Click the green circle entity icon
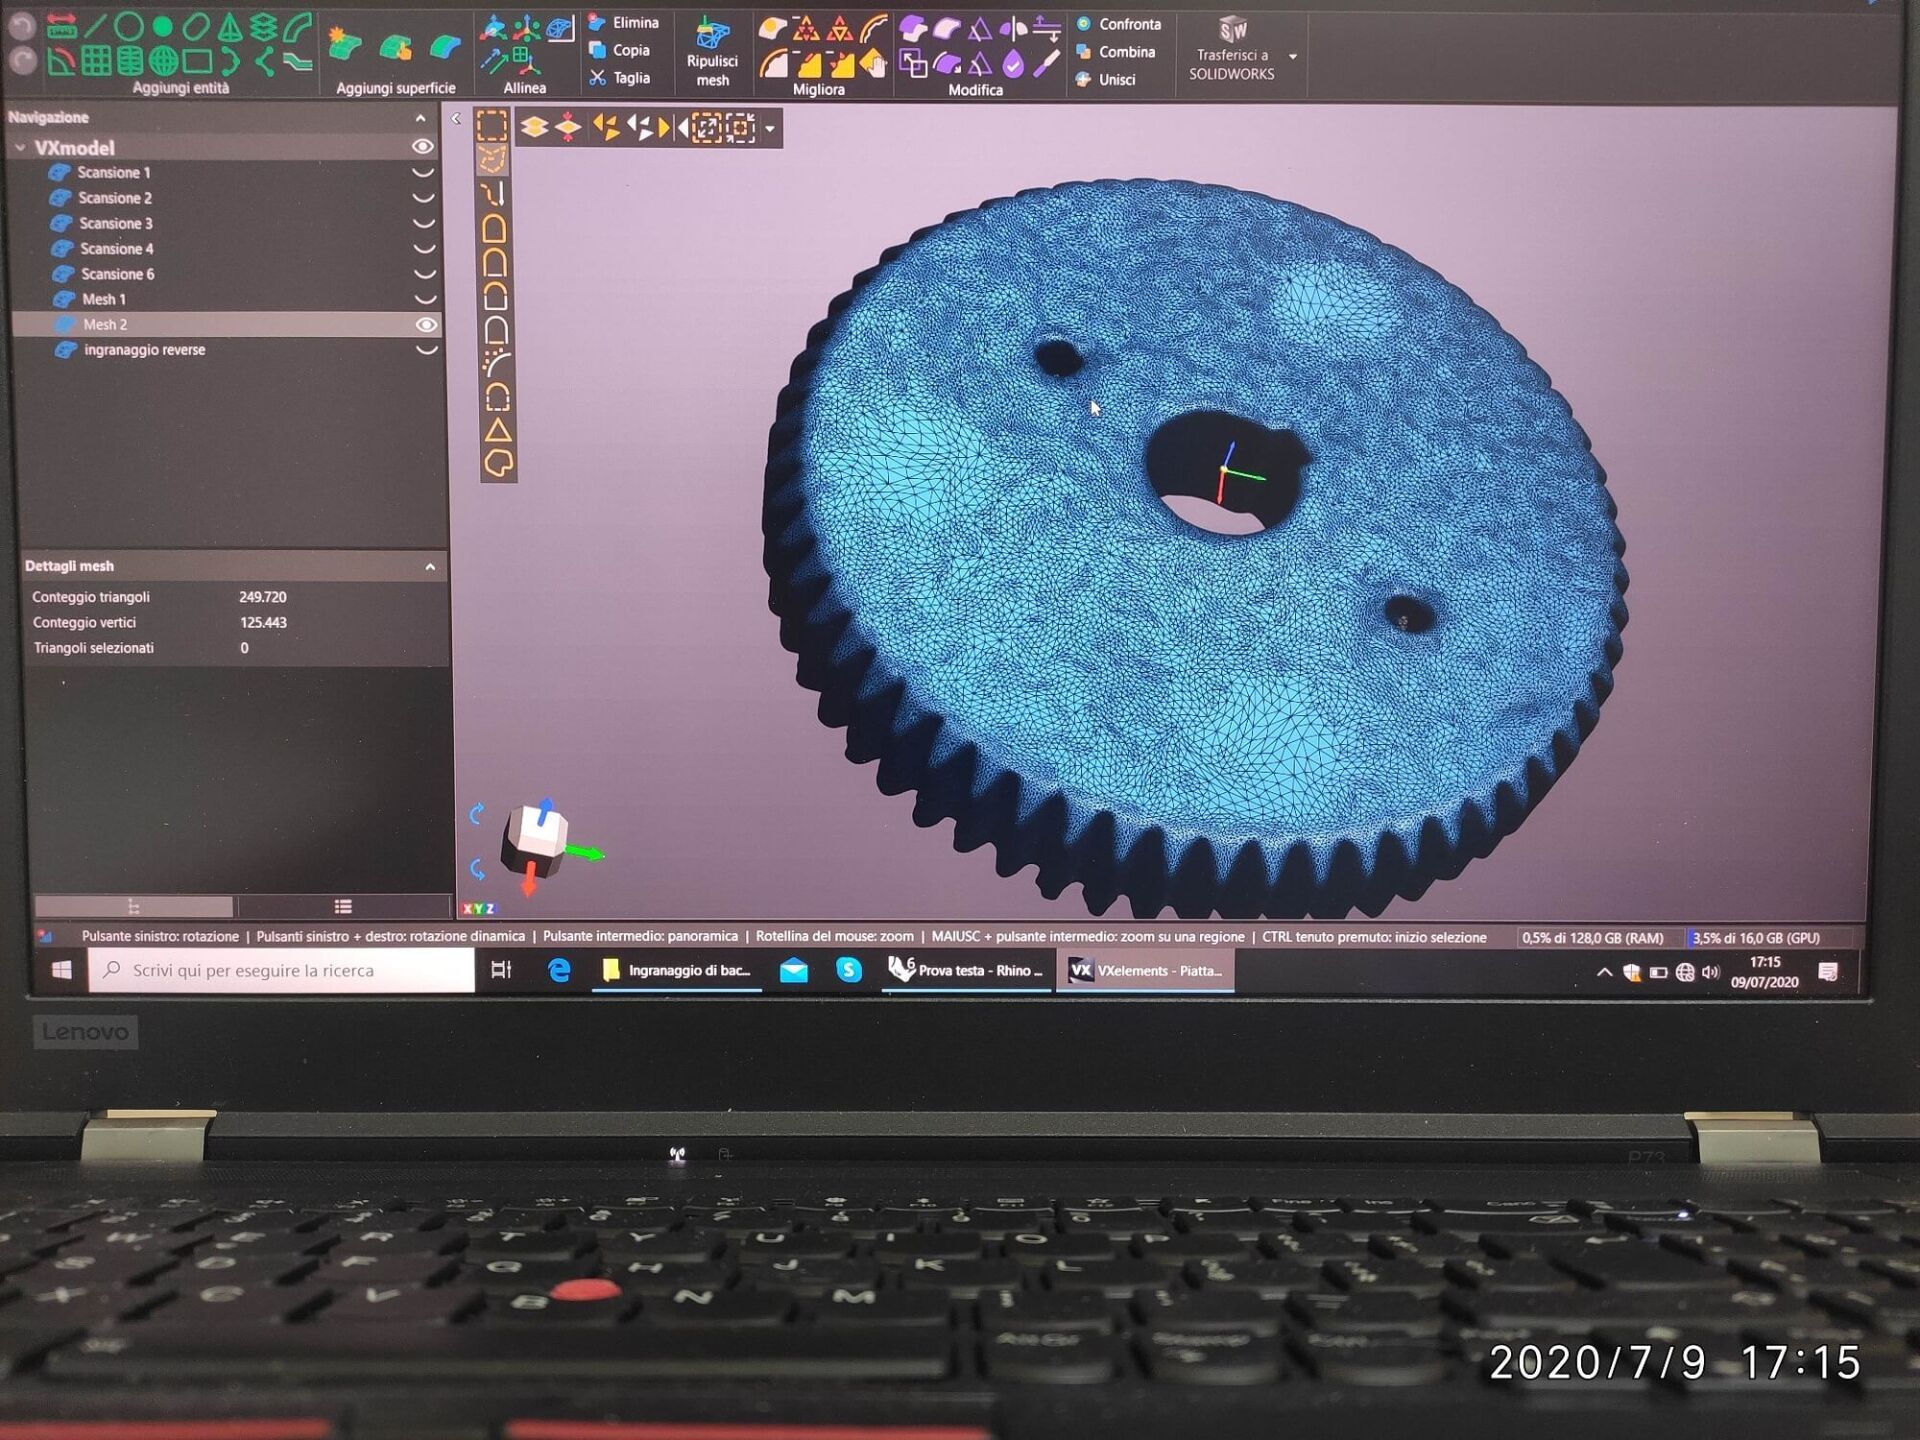The image size is (1920, 1440). pyautogui.click(x=128, y=27)
